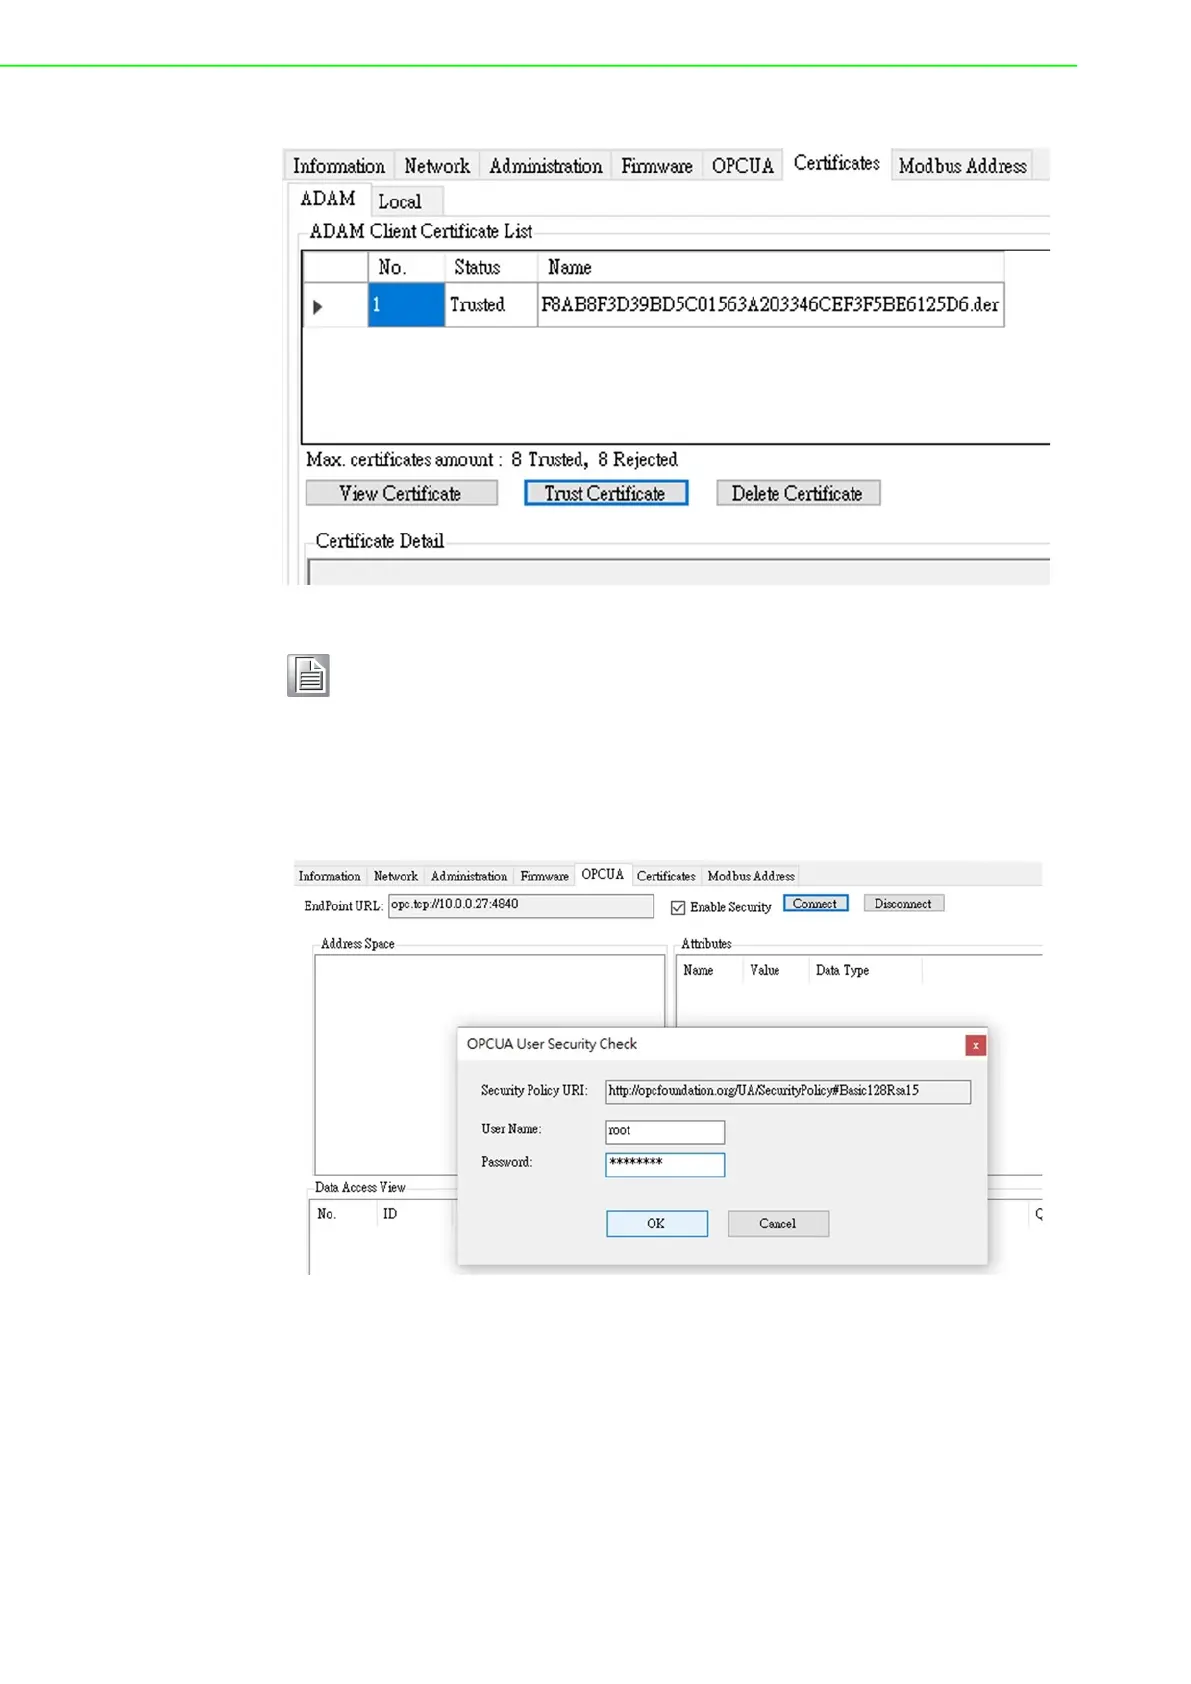Click the No. column header in certificate list
The image size is (1191, 1684).
click(406, 267)
